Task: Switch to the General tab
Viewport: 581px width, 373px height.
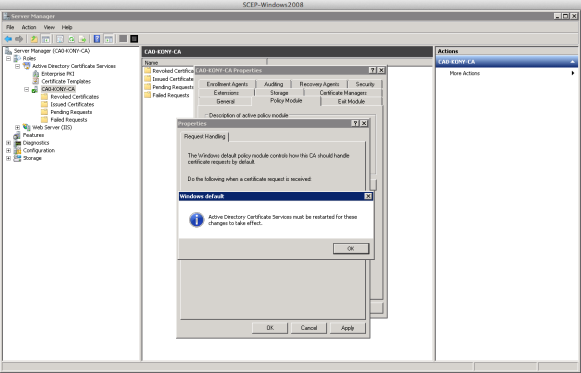Action: pos(225,101)
